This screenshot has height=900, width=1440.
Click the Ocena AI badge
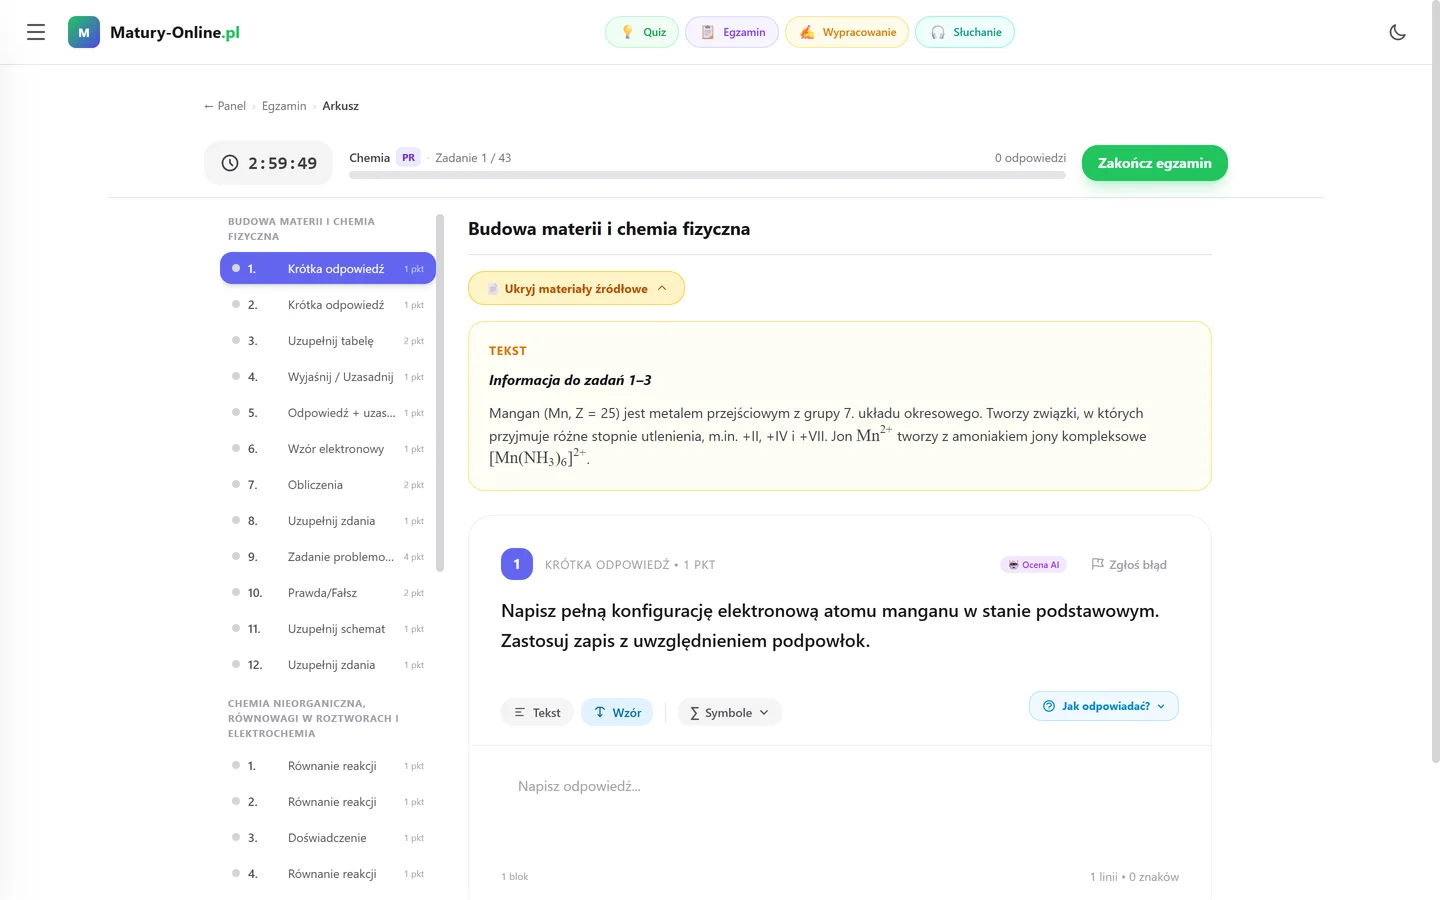pos(1034,565)
